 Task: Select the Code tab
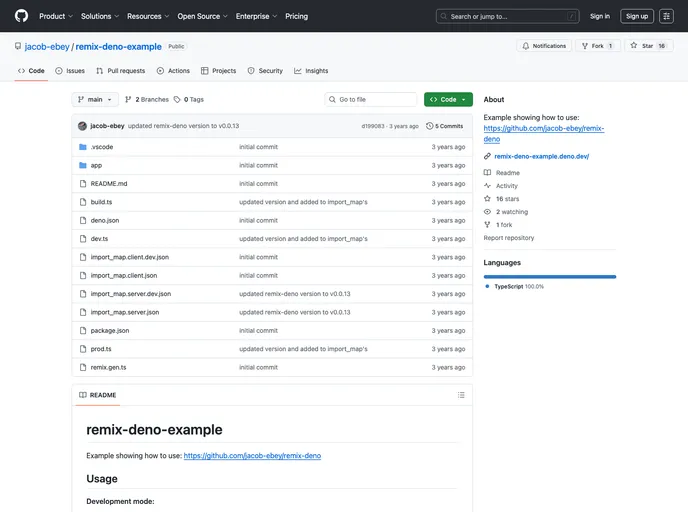click(x=31, y=71)
